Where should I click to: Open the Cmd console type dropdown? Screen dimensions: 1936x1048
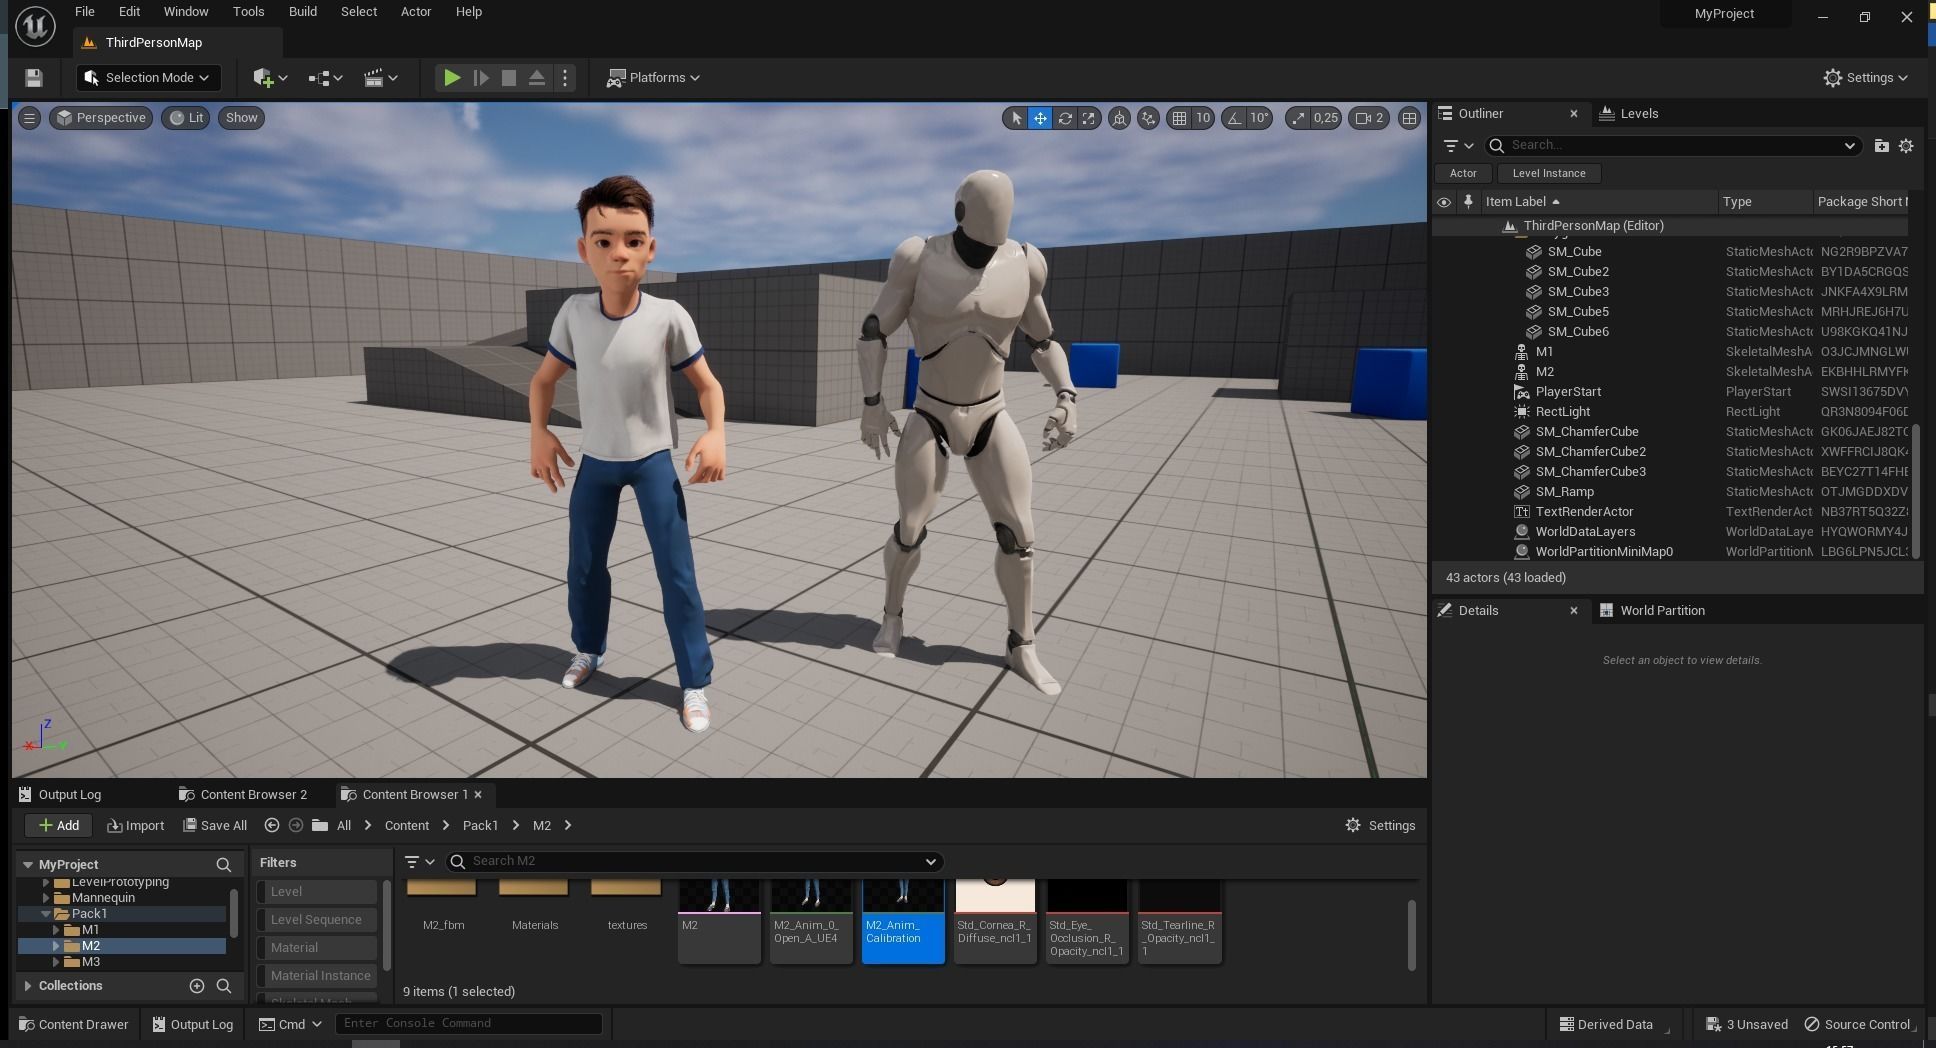coord(290,1024)
